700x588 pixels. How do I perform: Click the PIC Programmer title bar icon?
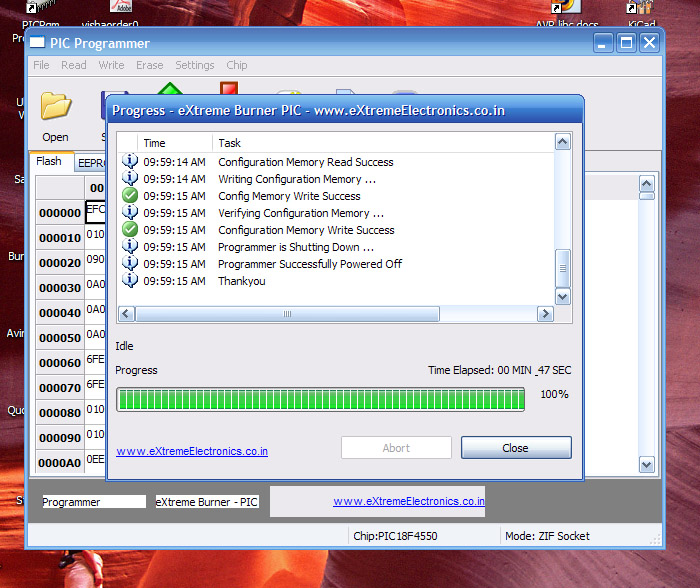tap(37, 42)
